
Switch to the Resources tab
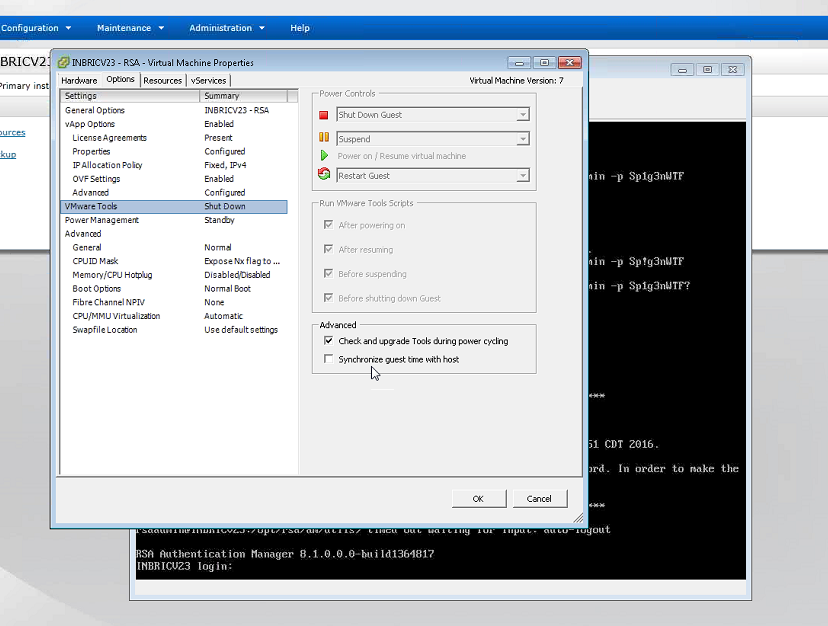point(162,79)
